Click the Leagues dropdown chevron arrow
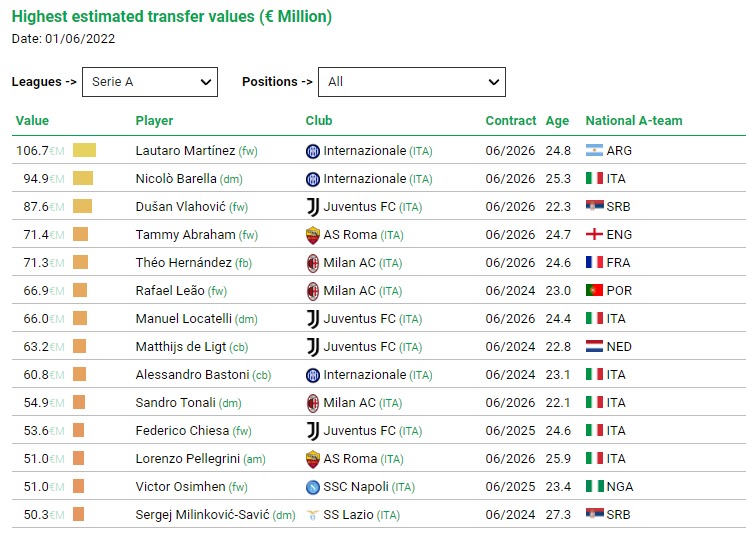 click(206, 82)
